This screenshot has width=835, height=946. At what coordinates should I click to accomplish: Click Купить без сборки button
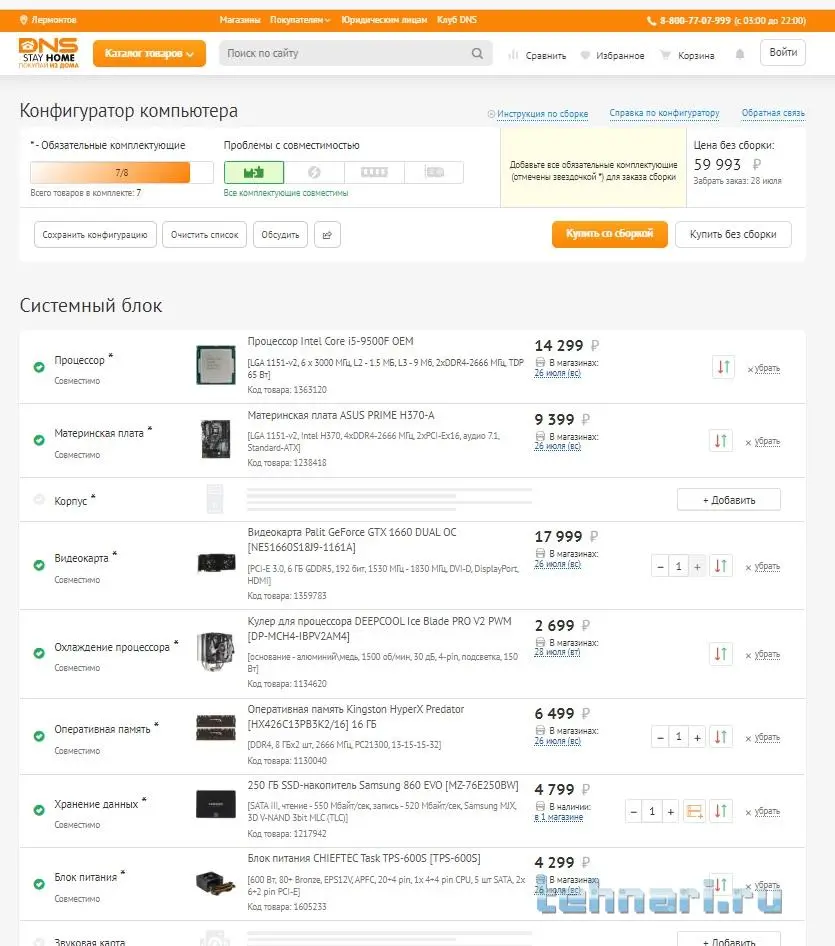pos(733,234)
